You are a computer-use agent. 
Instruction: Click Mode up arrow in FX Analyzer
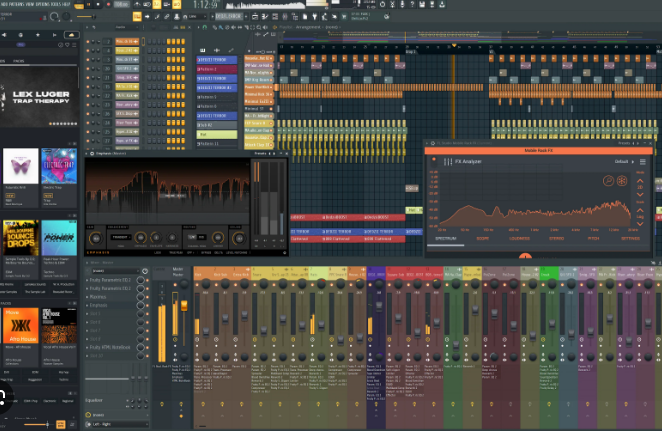pyautogui.click(x=640, y=181)
